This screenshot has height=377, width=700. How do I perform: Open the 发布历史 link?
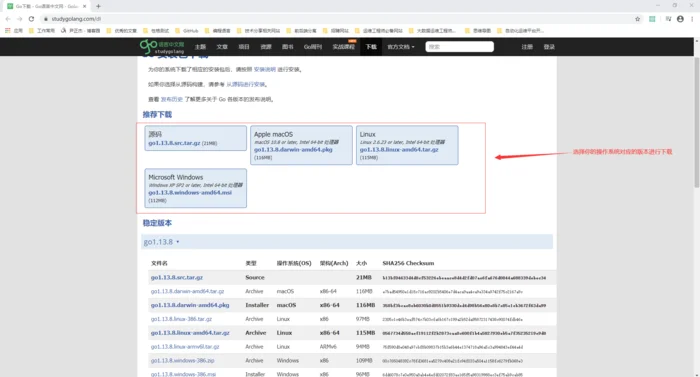(x=172, y=99)
